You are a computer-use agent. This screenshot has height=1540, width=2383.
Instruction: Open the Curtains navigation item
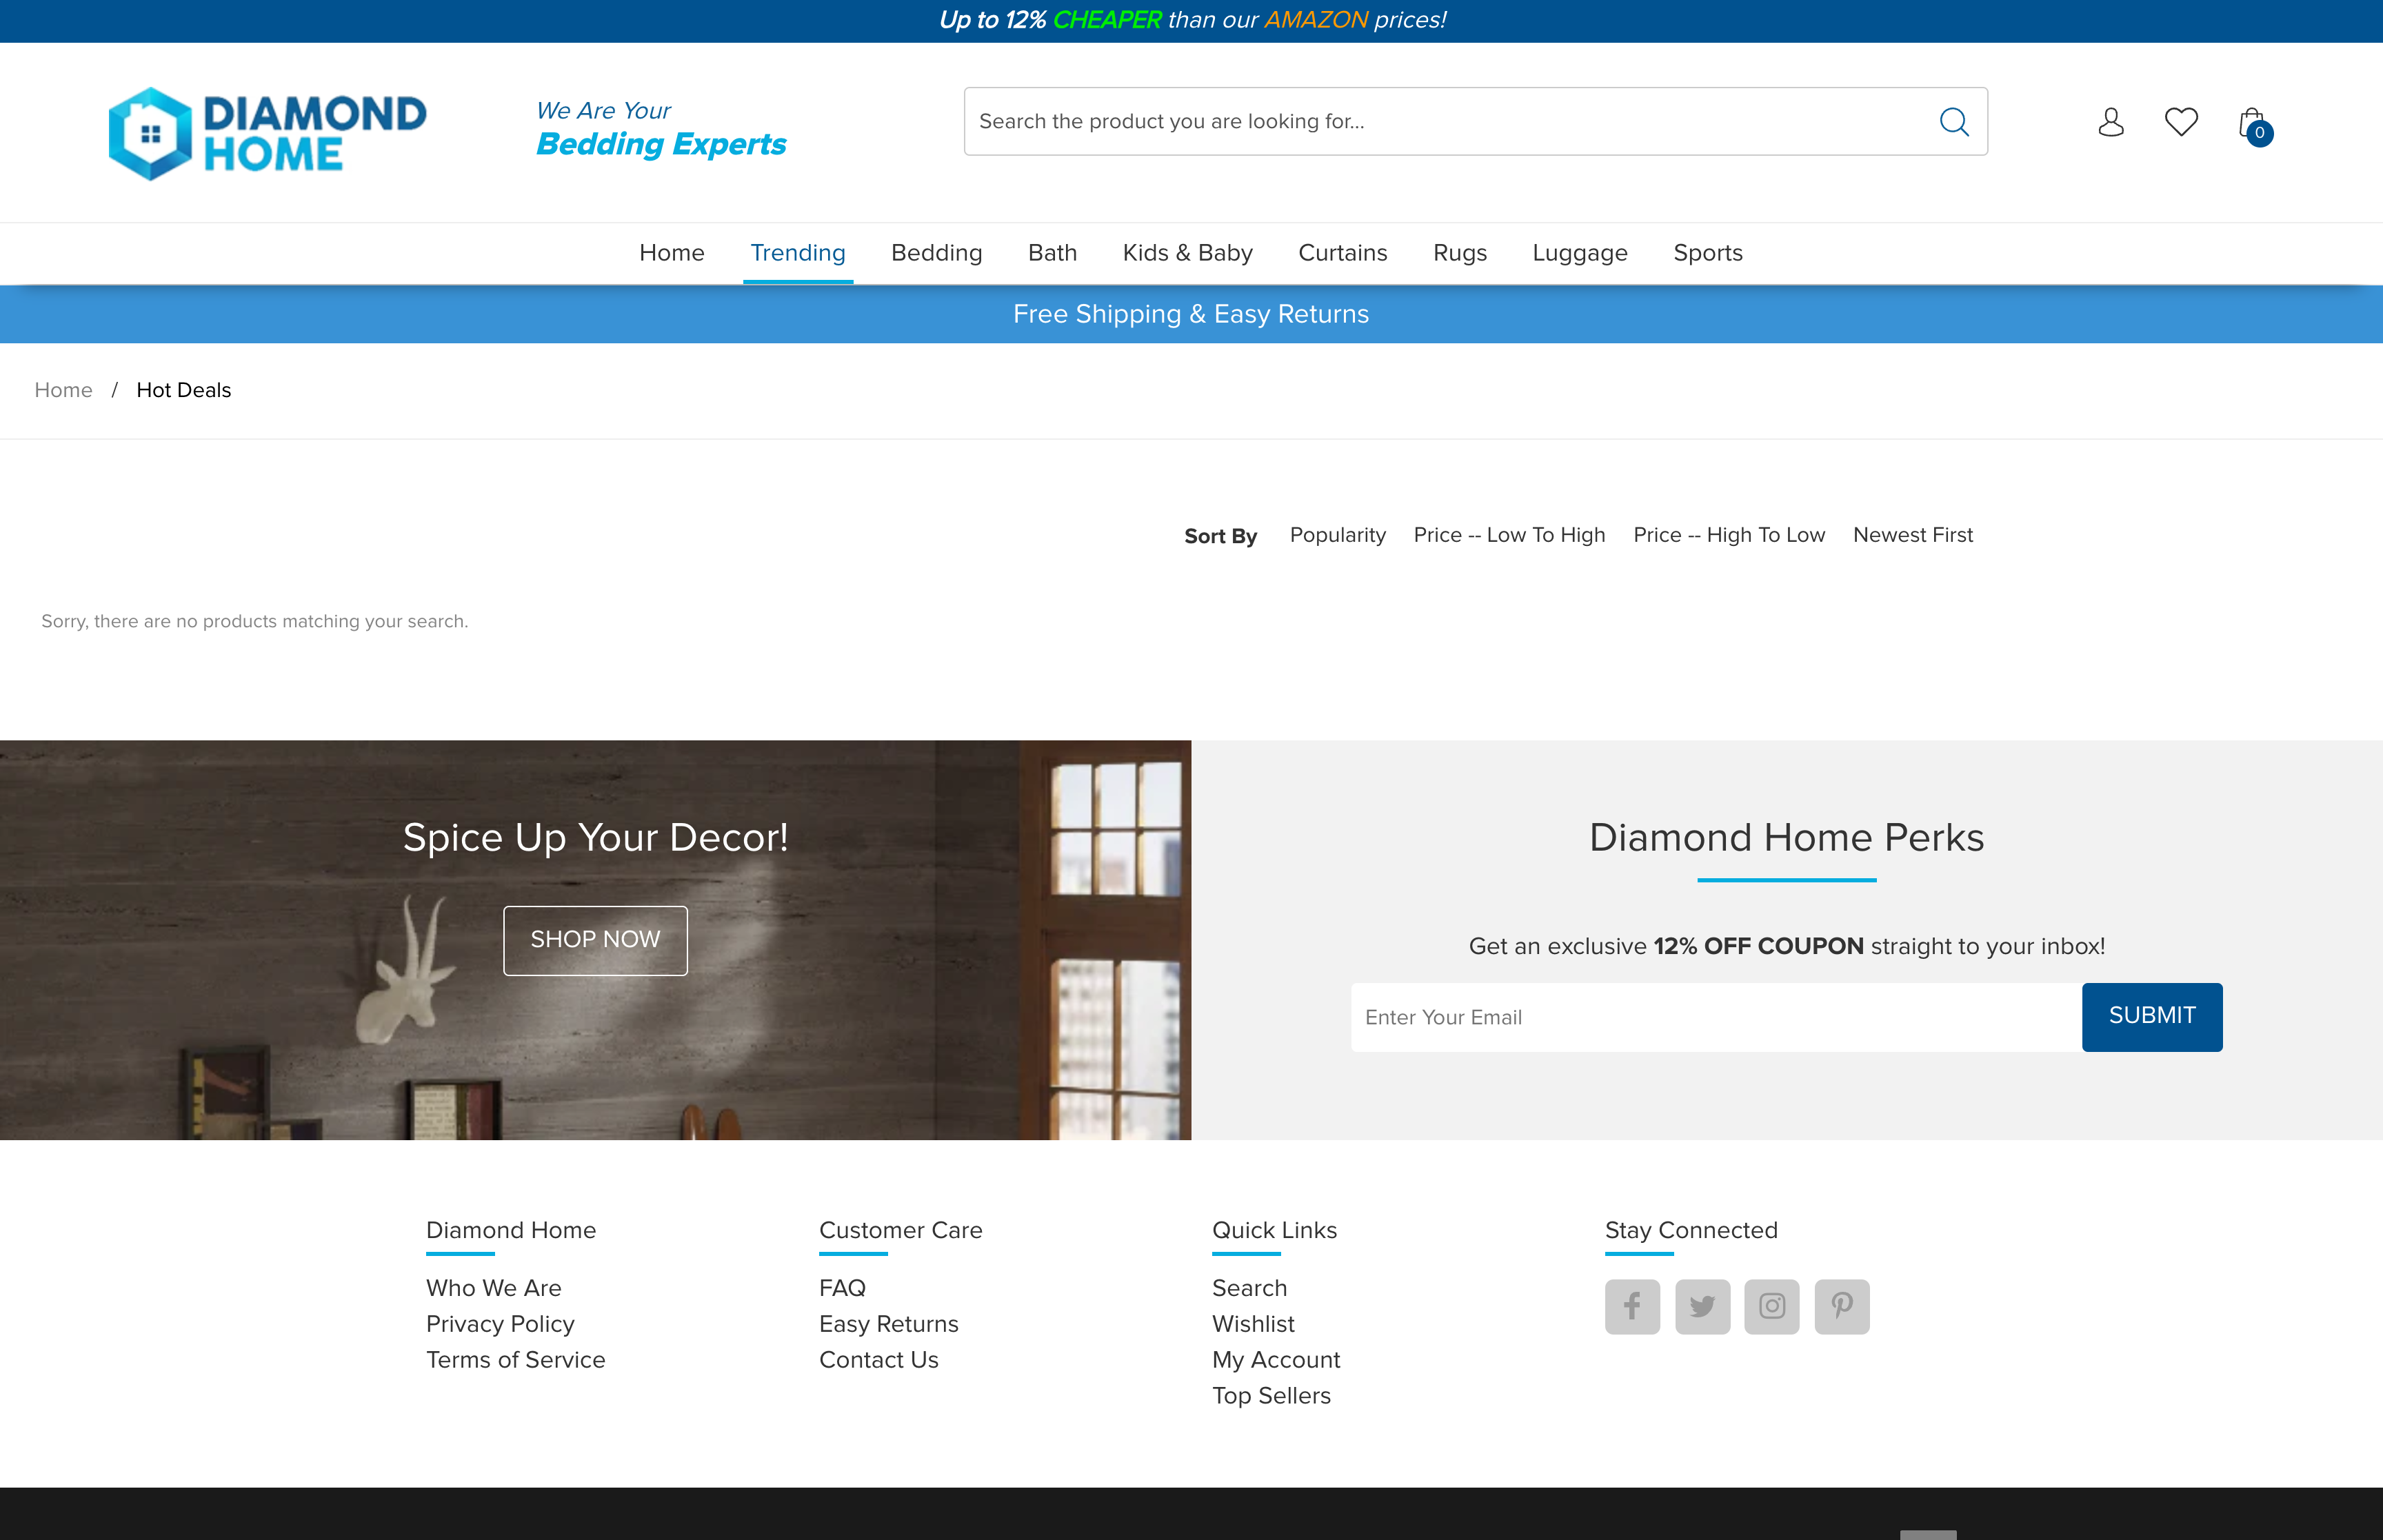(x=1343, y=253)
